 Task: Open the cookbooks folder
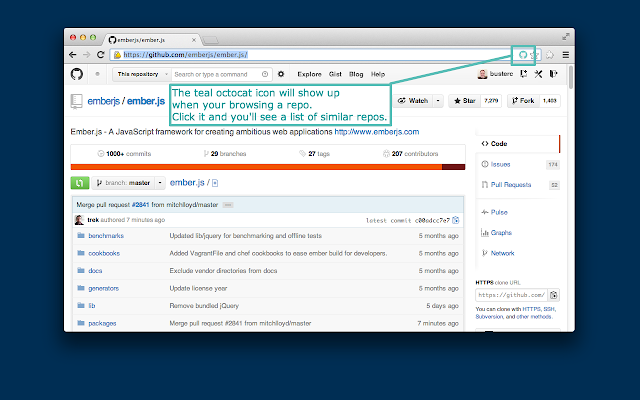point(104,253)
